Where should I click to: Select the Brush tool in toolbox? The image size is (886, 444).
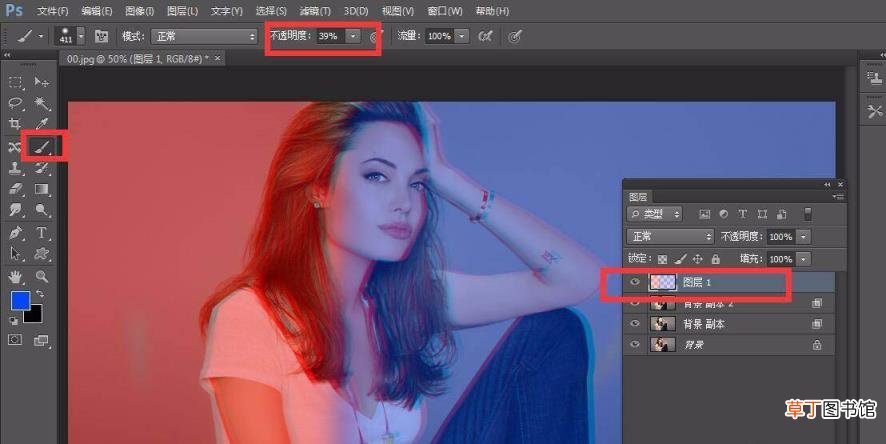click(41, 147)
